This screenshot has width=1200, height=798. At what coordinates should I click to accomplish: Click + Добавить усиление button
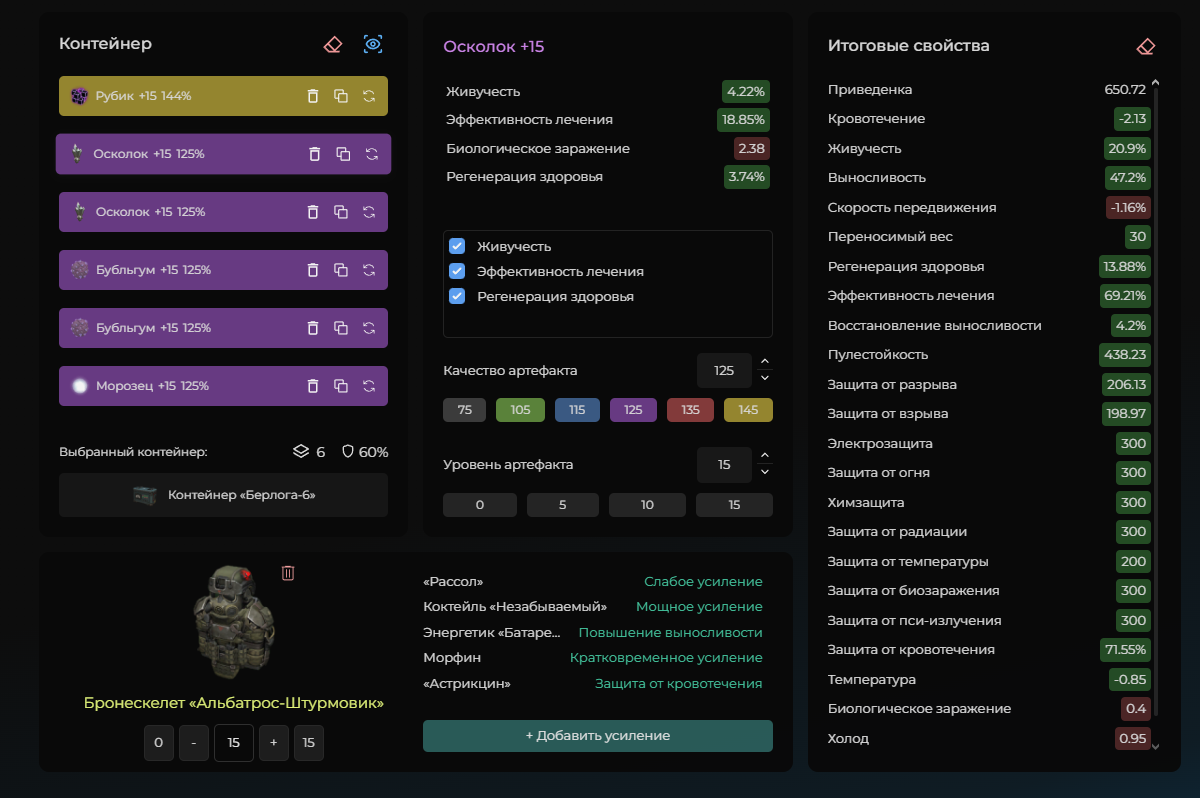(x=598, y=736)
